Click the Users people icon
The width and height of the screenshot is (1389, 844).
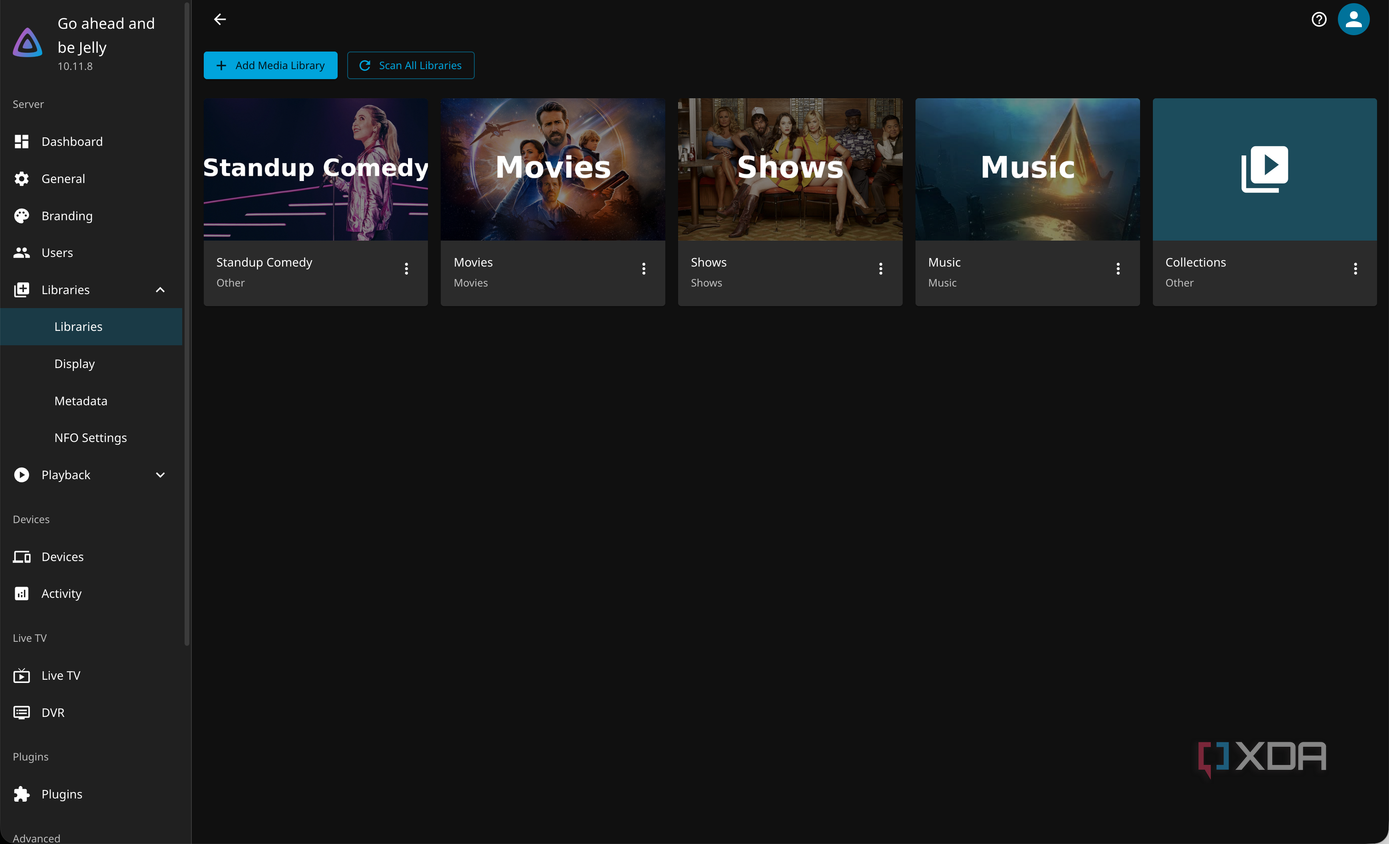pyautogui.click(x=21, y=252)
